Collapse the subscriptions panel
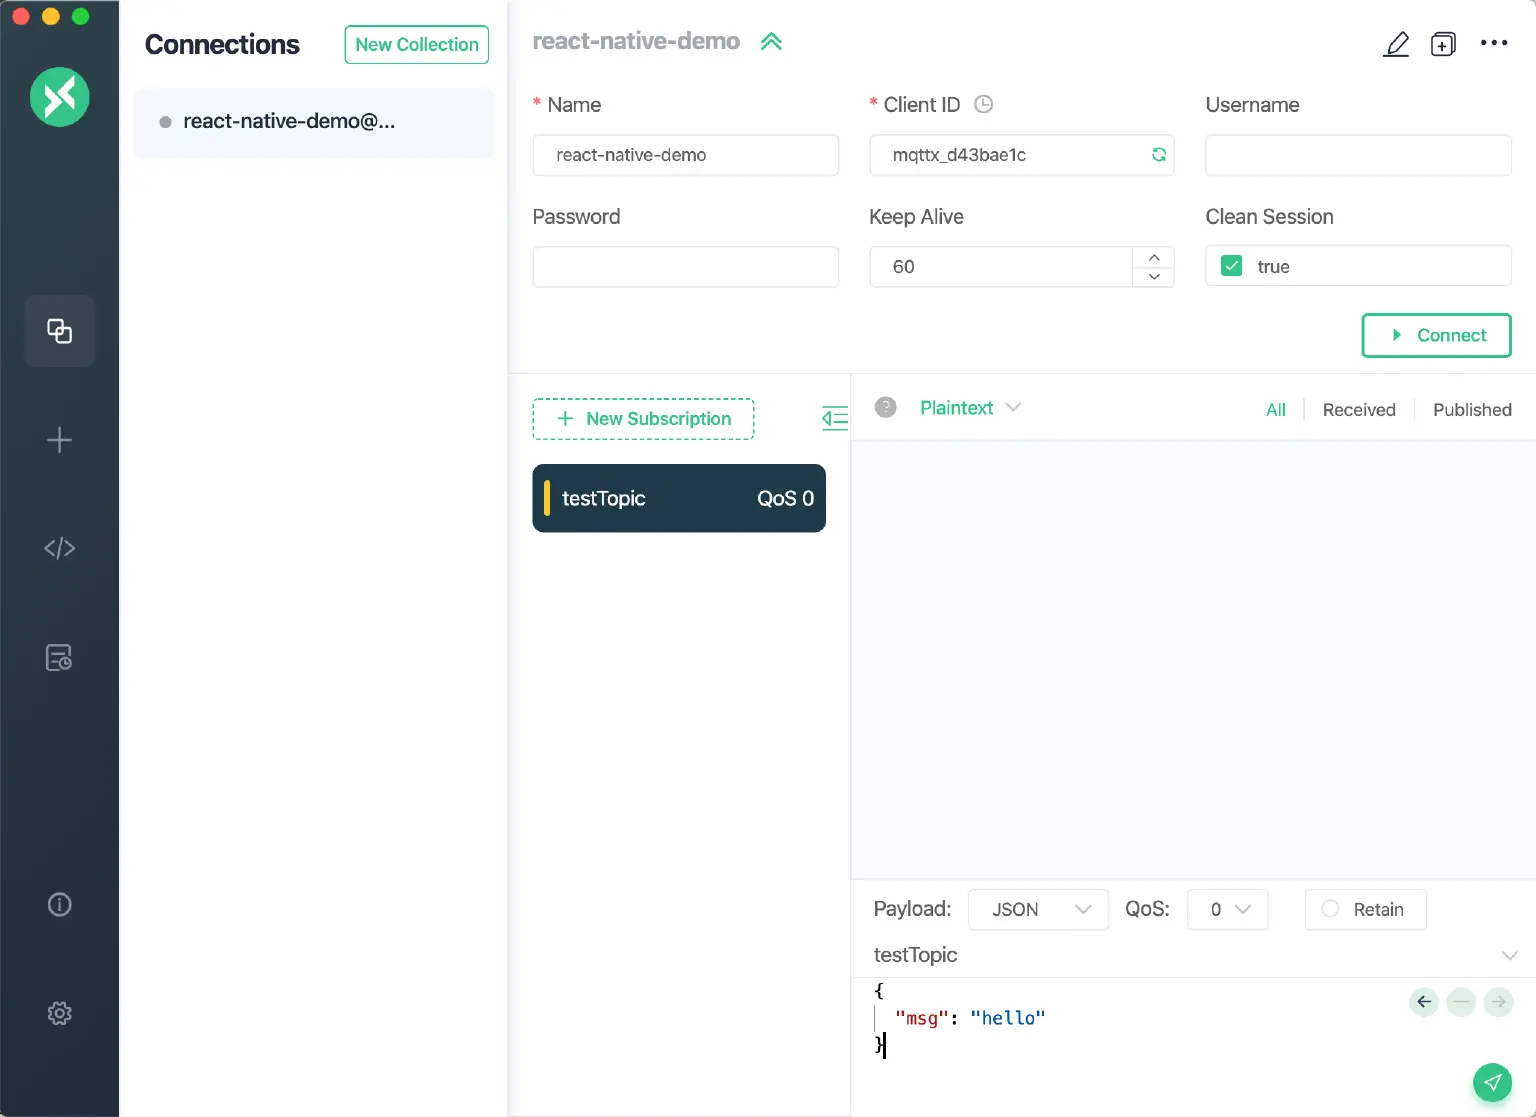This screenshot has height=1117, width=1536. click(835, 418)
